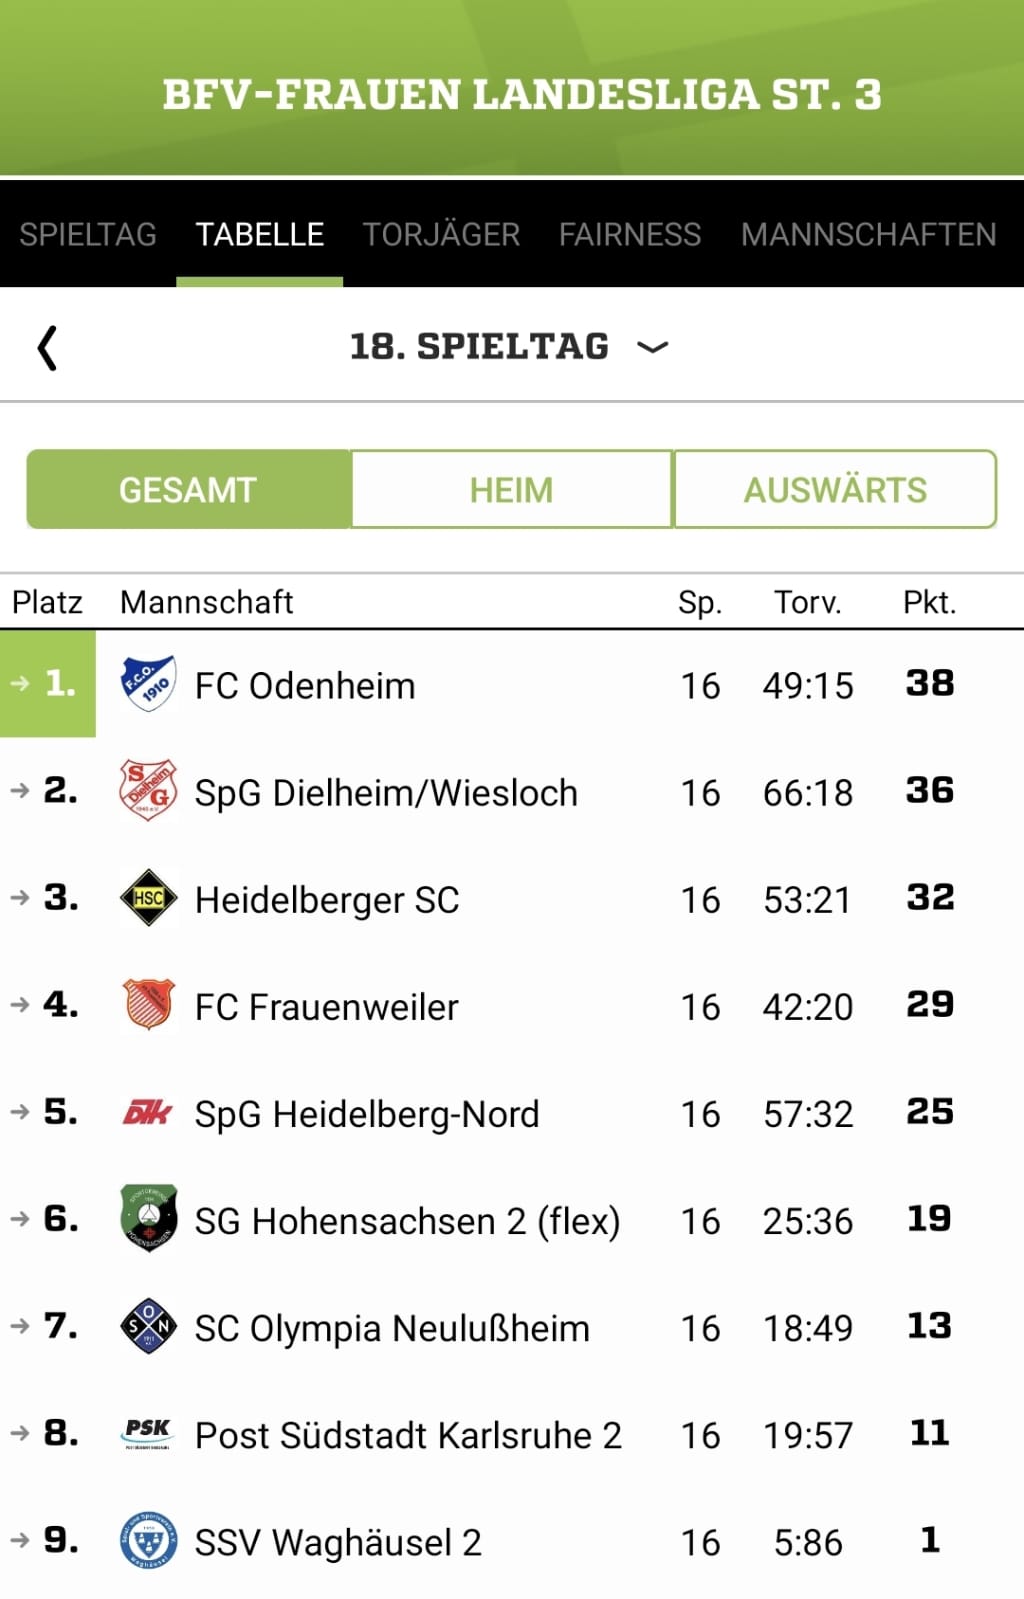Open the MANNSCHAFTEN tab
Screen dimensions: 1024x1599
point(868,235)
